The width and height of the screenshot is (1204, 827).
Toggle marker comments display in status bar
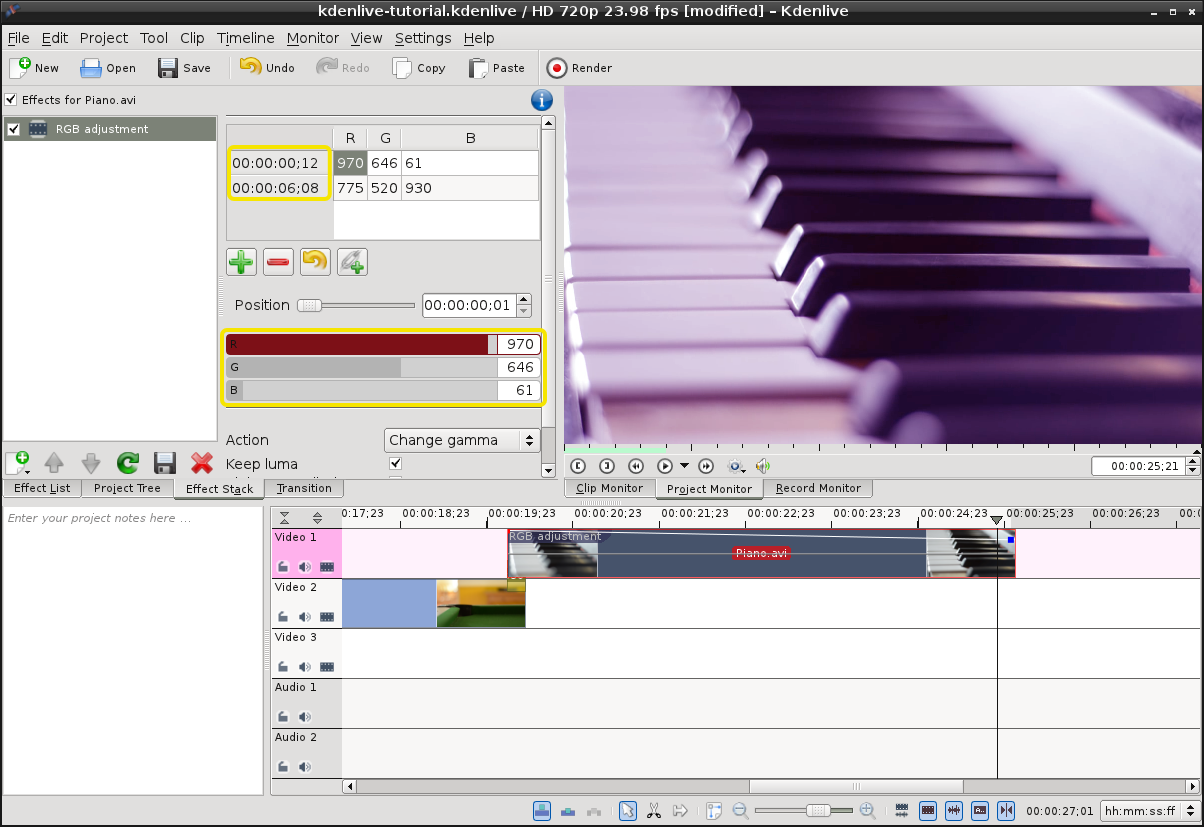(x=979, y=810)
